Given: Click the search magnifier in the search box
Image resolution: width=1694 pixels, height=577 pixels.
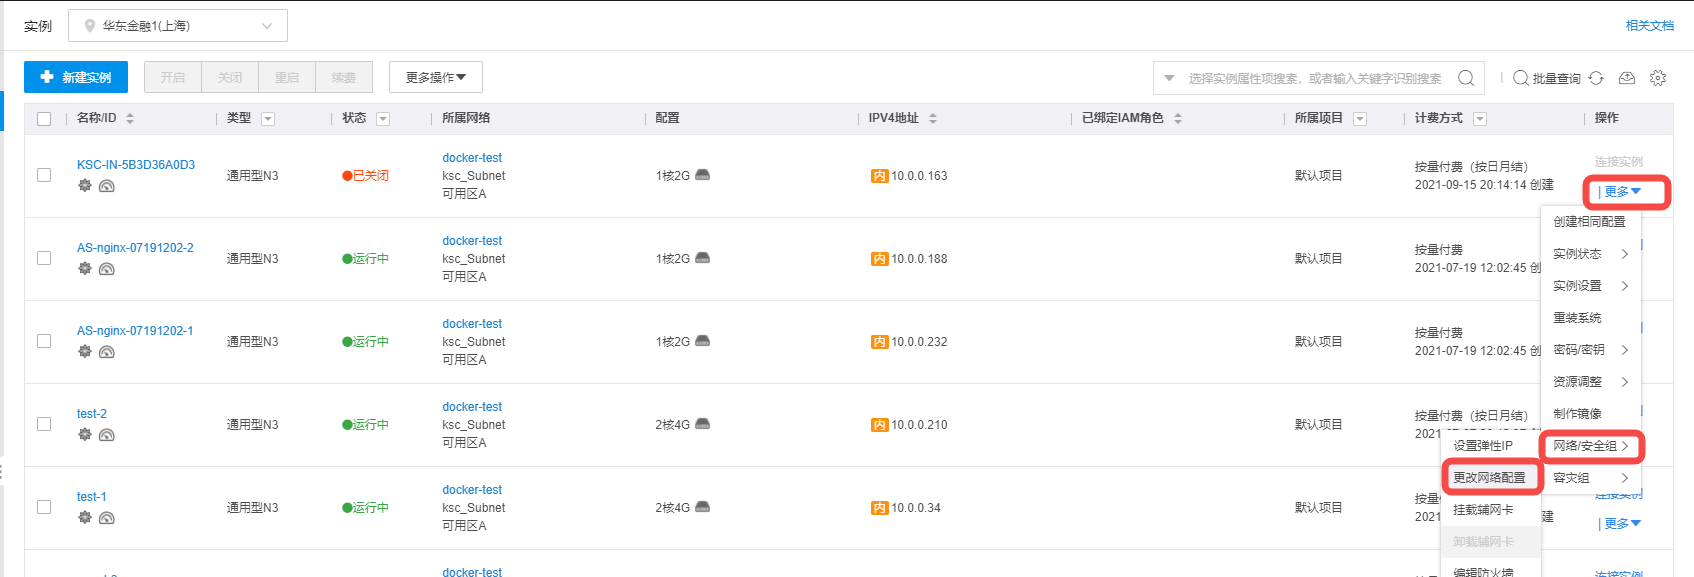Looking at the screenshot, I should [x=1466, y=78].
